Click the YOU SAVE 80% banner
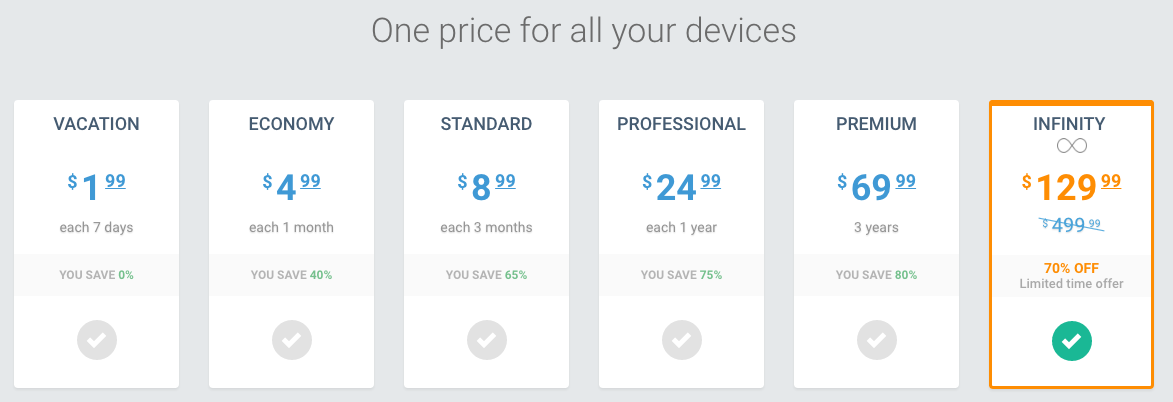This screenshot has width=1173, height=402. click(877, 275)
